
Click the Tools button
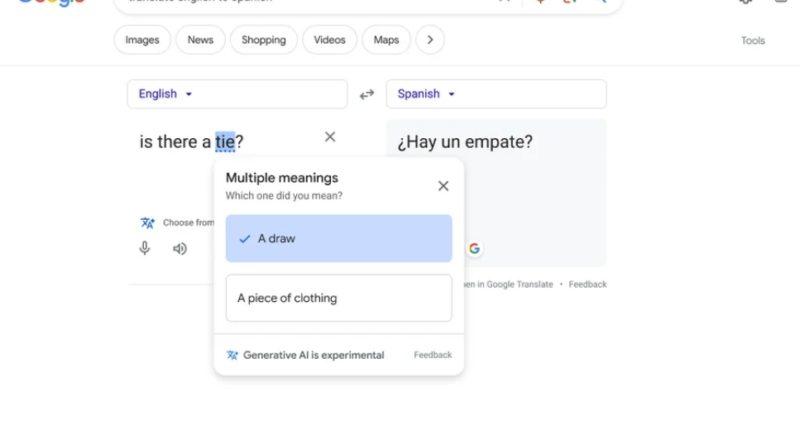pos(752,41)
